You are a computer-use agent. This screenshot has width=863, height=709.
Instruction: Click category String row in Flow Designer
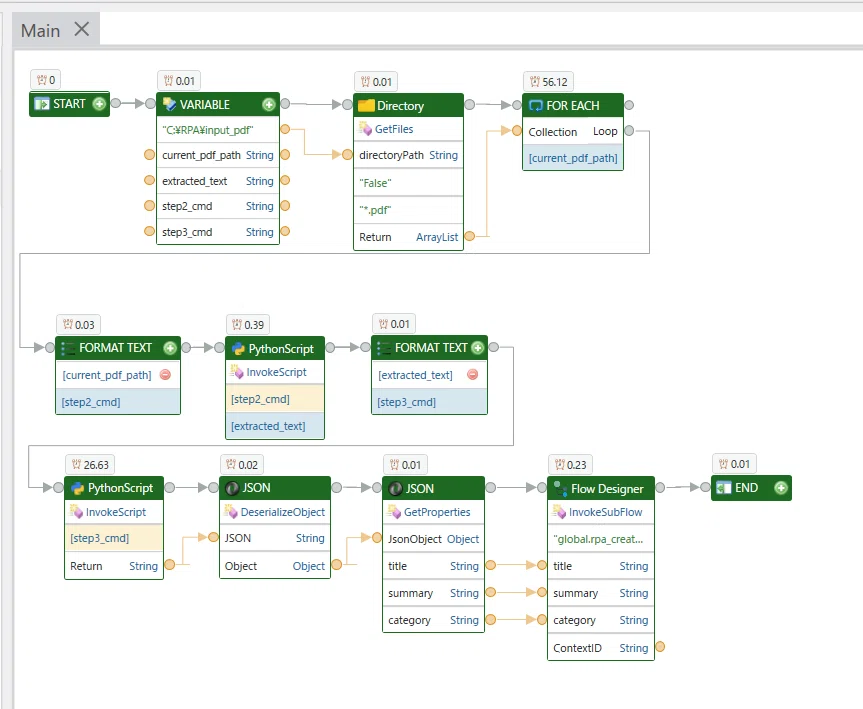point(600,620)
